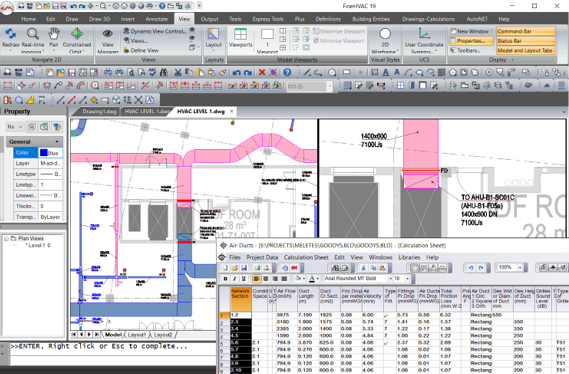Click the Layout icon in ribbon
The height and width of the screenshot is (374, 569).
[x=213, y=34]
